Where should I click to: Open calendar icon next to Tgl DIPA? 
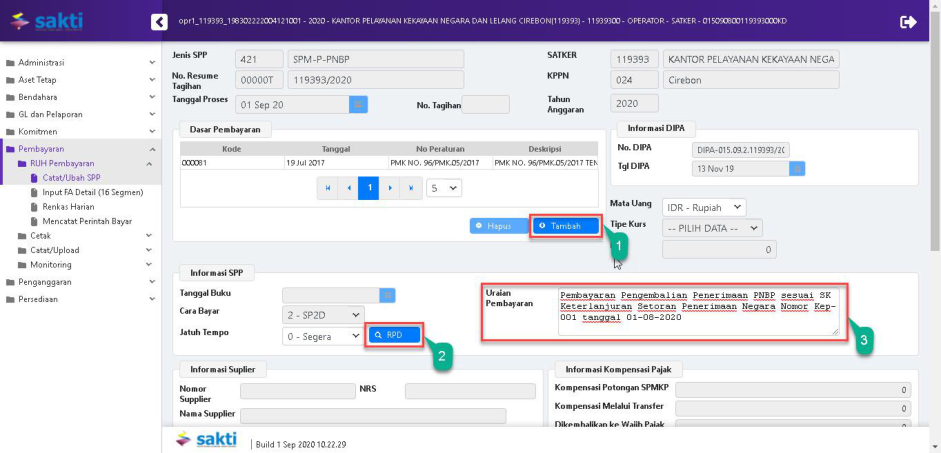(797, 169)
